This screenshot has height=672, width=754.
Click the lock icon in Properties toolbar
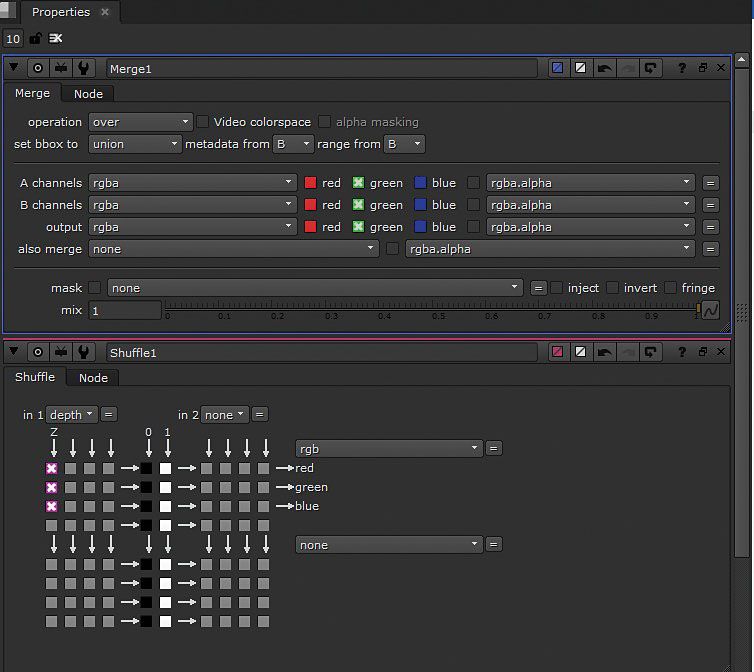click(x=36, y=39)
